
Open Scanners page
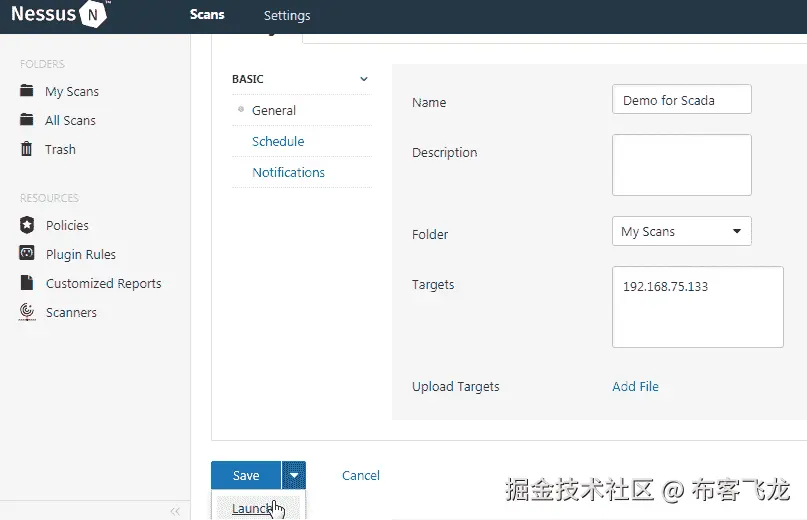coord(72,313)
